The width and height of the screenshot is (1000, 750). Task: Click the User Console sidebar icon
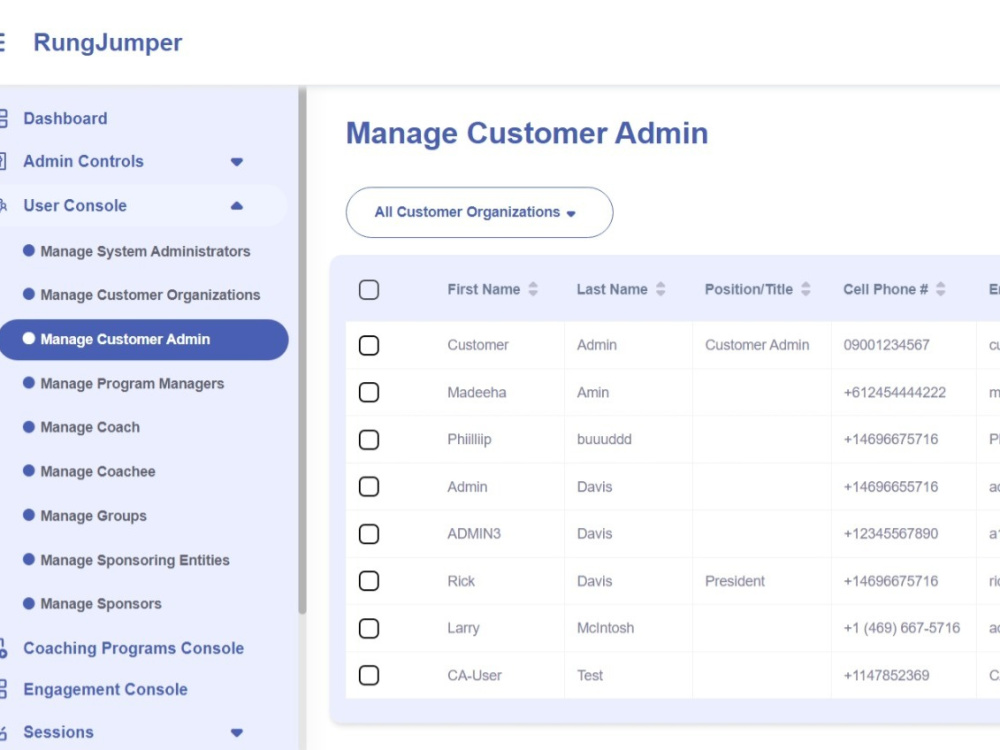pos(3,205)
